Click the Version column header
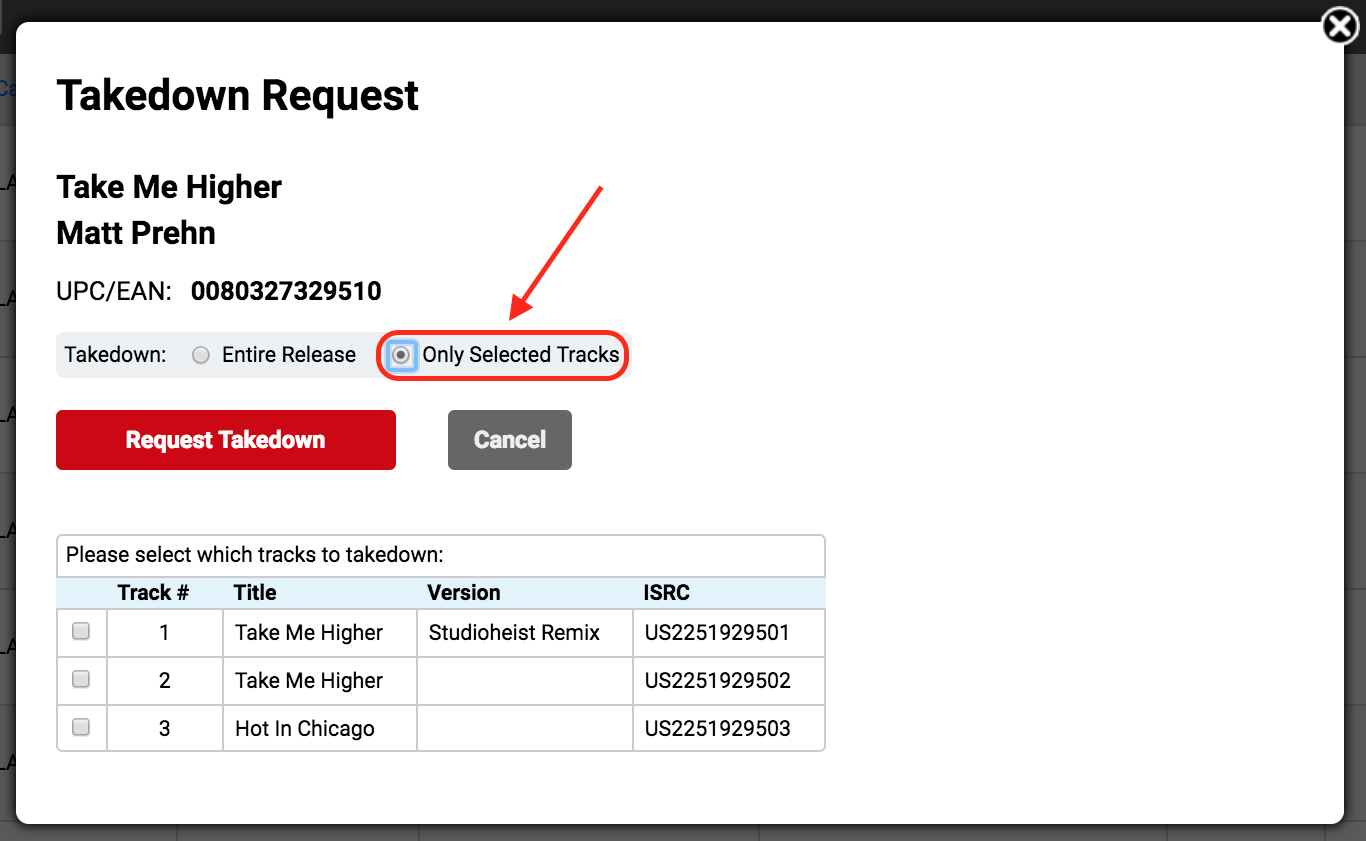Screen dimensions: 1366x841 [x=464, y=592]
